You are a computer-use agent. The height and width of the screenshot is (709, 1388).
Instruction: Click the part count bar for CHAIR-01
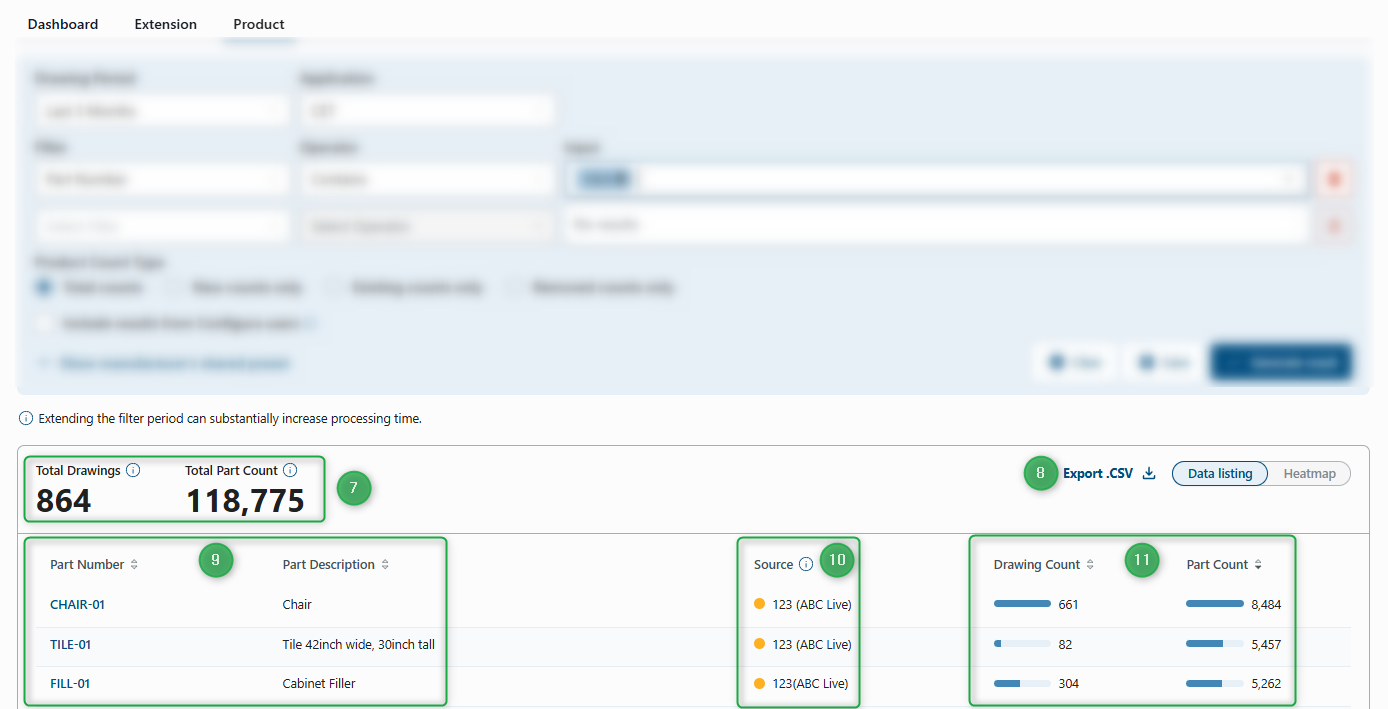[x=1214, y=604]
